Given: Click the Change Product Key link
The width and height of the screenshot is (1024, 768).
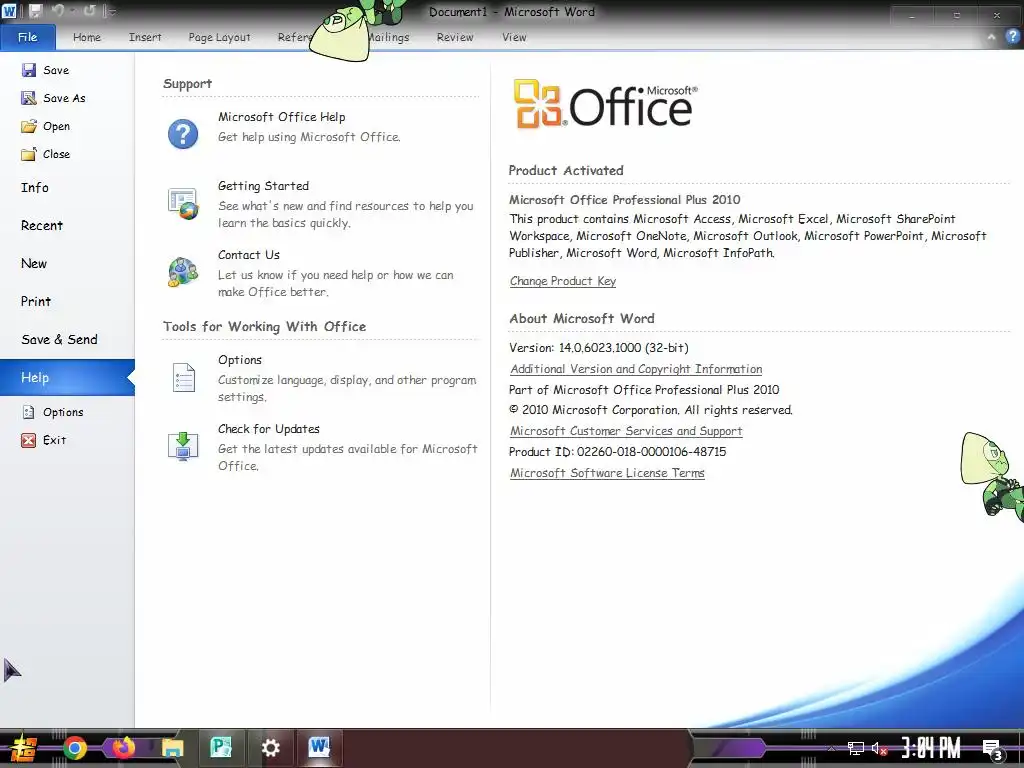Looking at the screenshot, I should pos(562,281).
